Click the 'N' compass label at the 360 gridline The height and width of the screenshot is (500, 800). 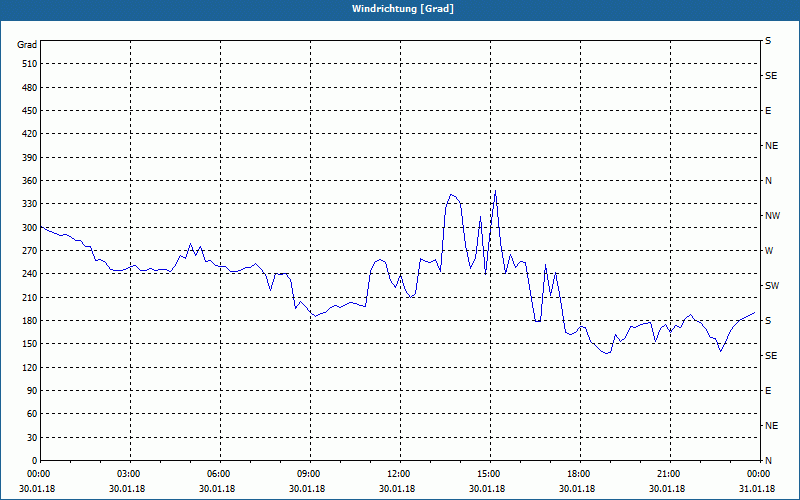768,181
